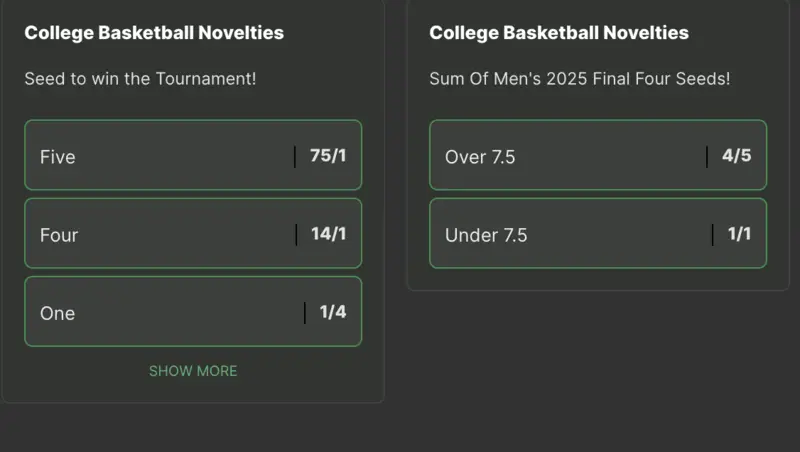Viewport: 800px width, 452px height.
Task: Select the Over 7.5 betting option
Action: [x=597, y=156]
